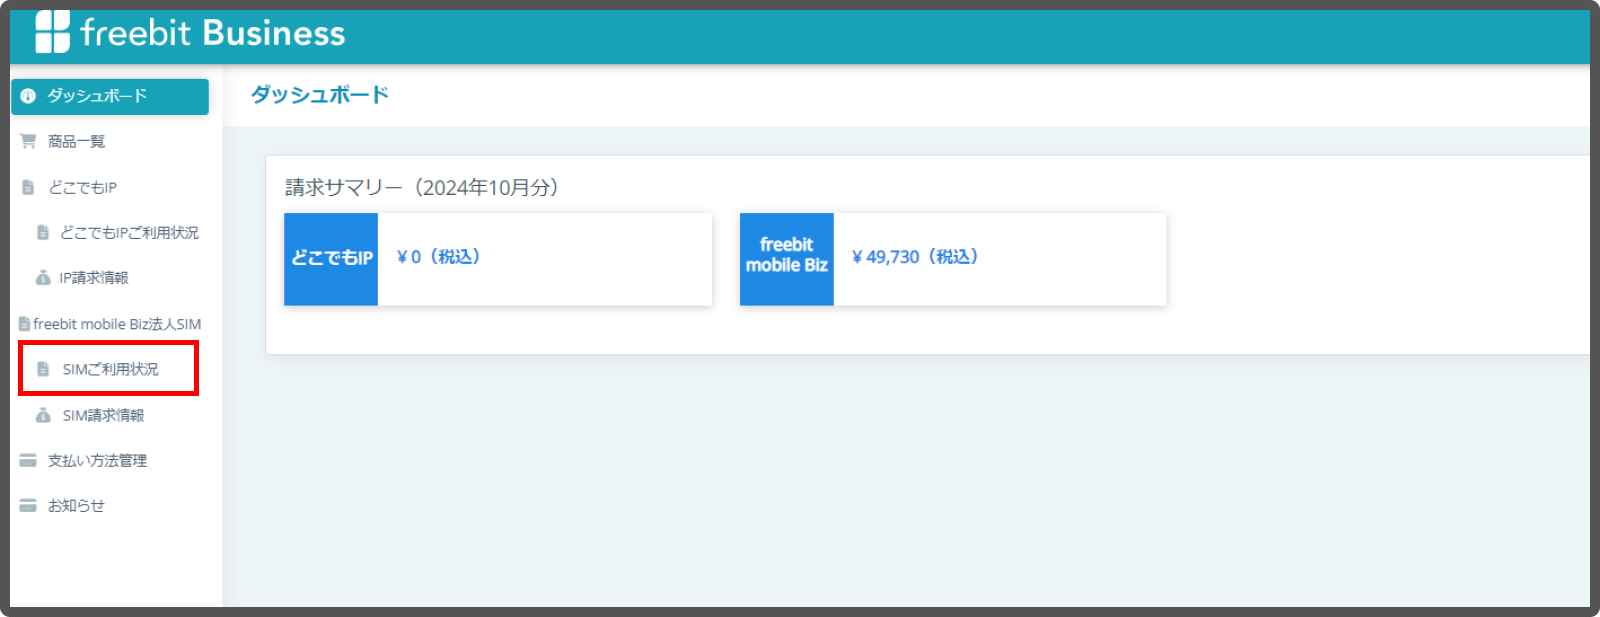
Task: Open 支払い方法管理 in the sidebar
Action: [97, 461]
